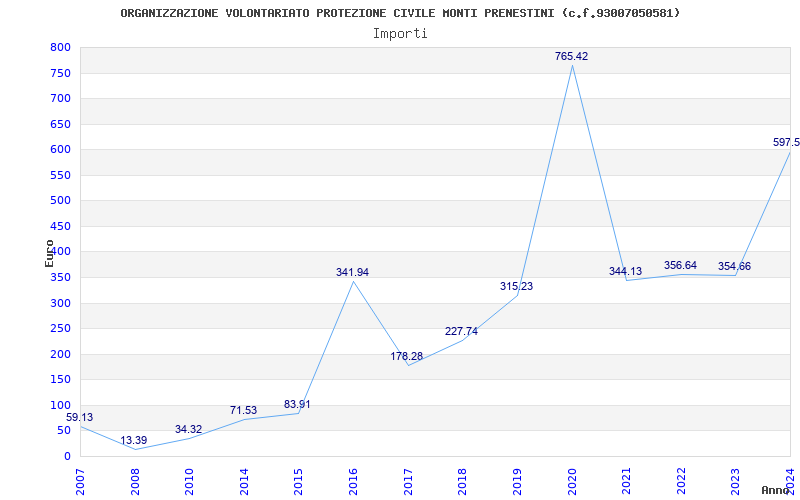Click the 83.91 data label

(297, 405)
